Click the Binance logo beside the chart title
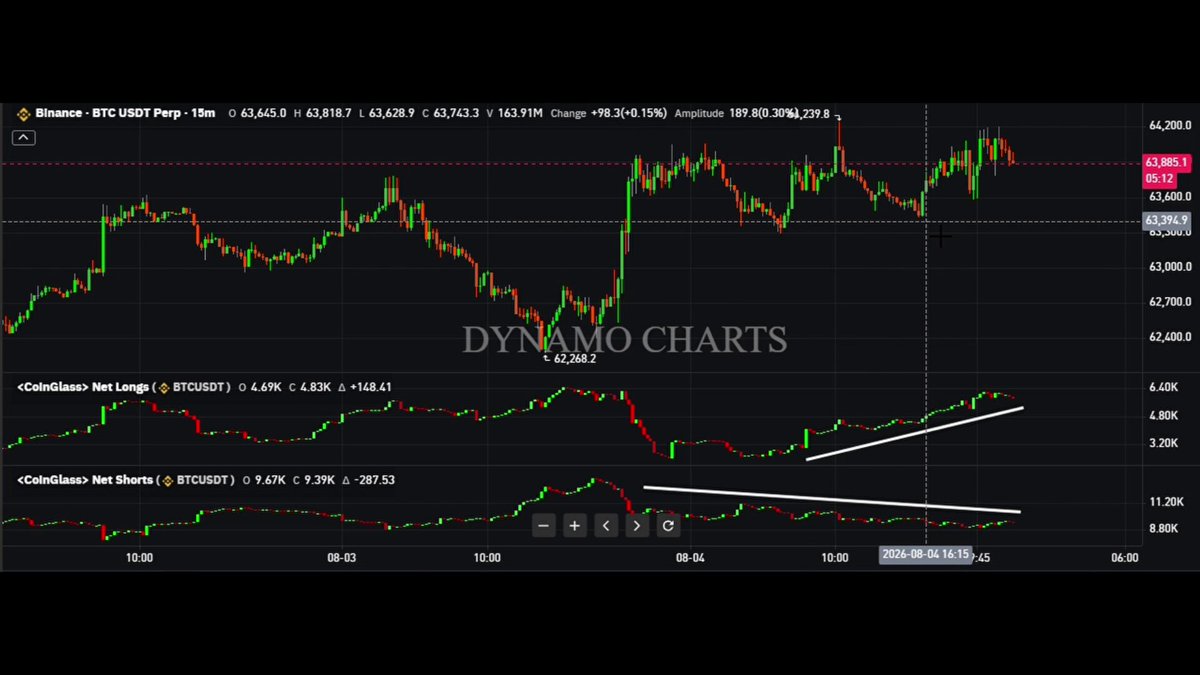The height and width of the screenshot is (675, 1200). point(22,113)
